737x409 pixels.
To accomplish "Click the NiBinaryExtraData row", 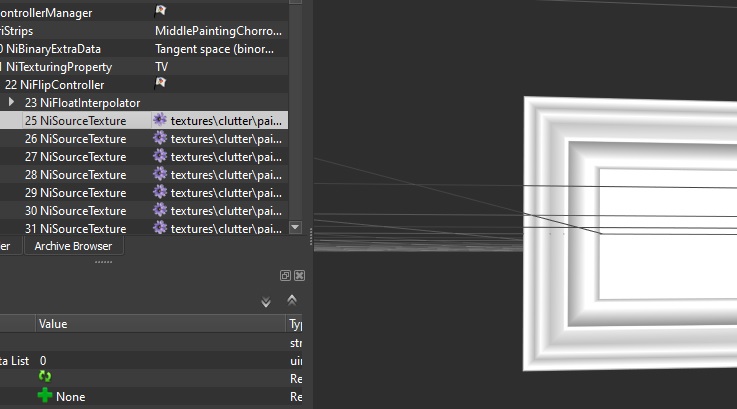I will coord(144,49).
